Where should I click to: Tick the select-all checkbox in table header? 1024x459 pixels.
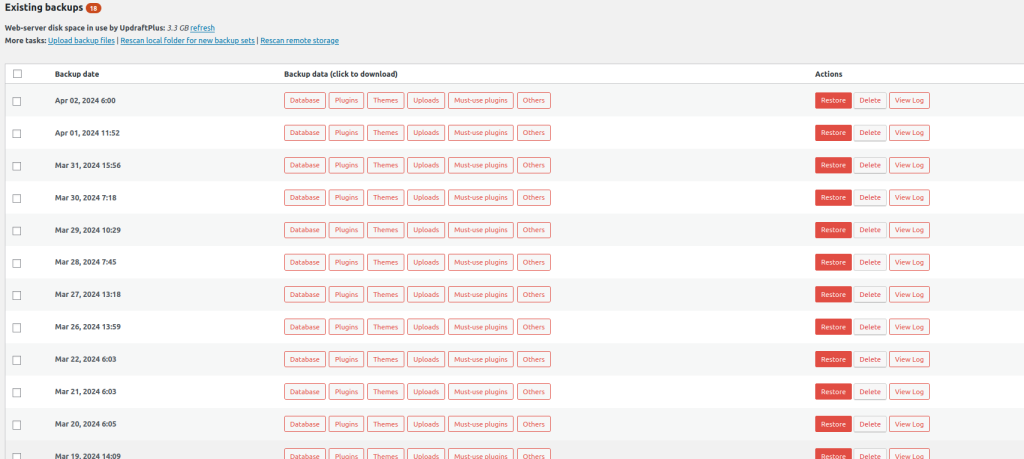(x=16, y=74)
